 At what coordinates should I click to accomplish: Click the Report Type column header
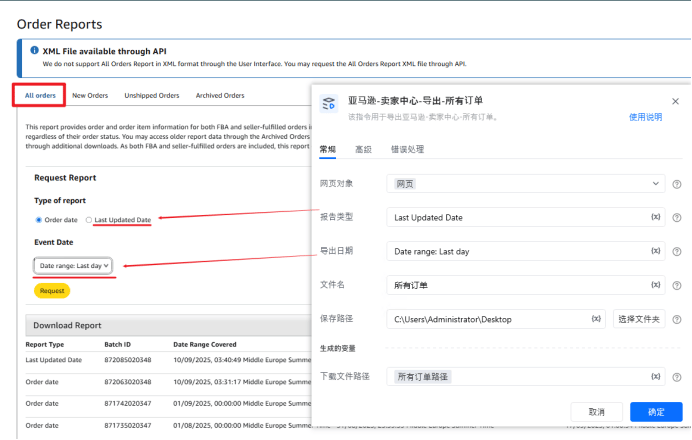[x=45, y=344]
